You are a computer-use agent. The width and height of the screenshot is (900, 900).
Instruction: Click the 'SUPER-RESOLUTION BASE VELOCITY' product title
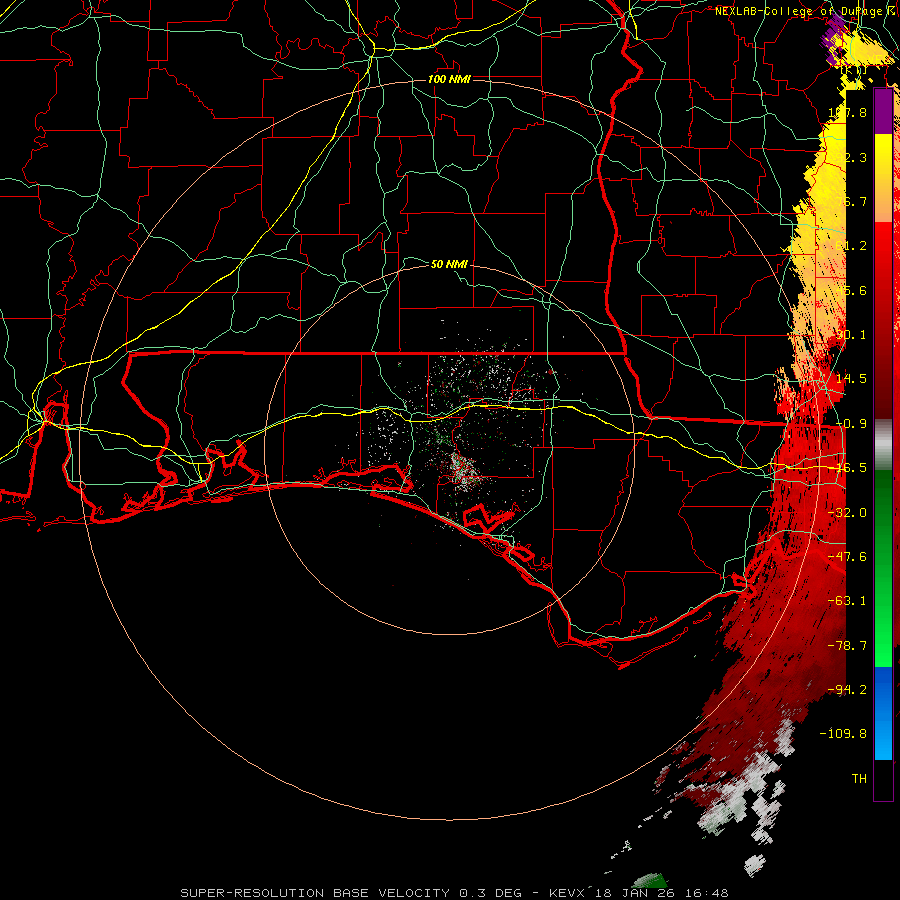coord(315,893)
